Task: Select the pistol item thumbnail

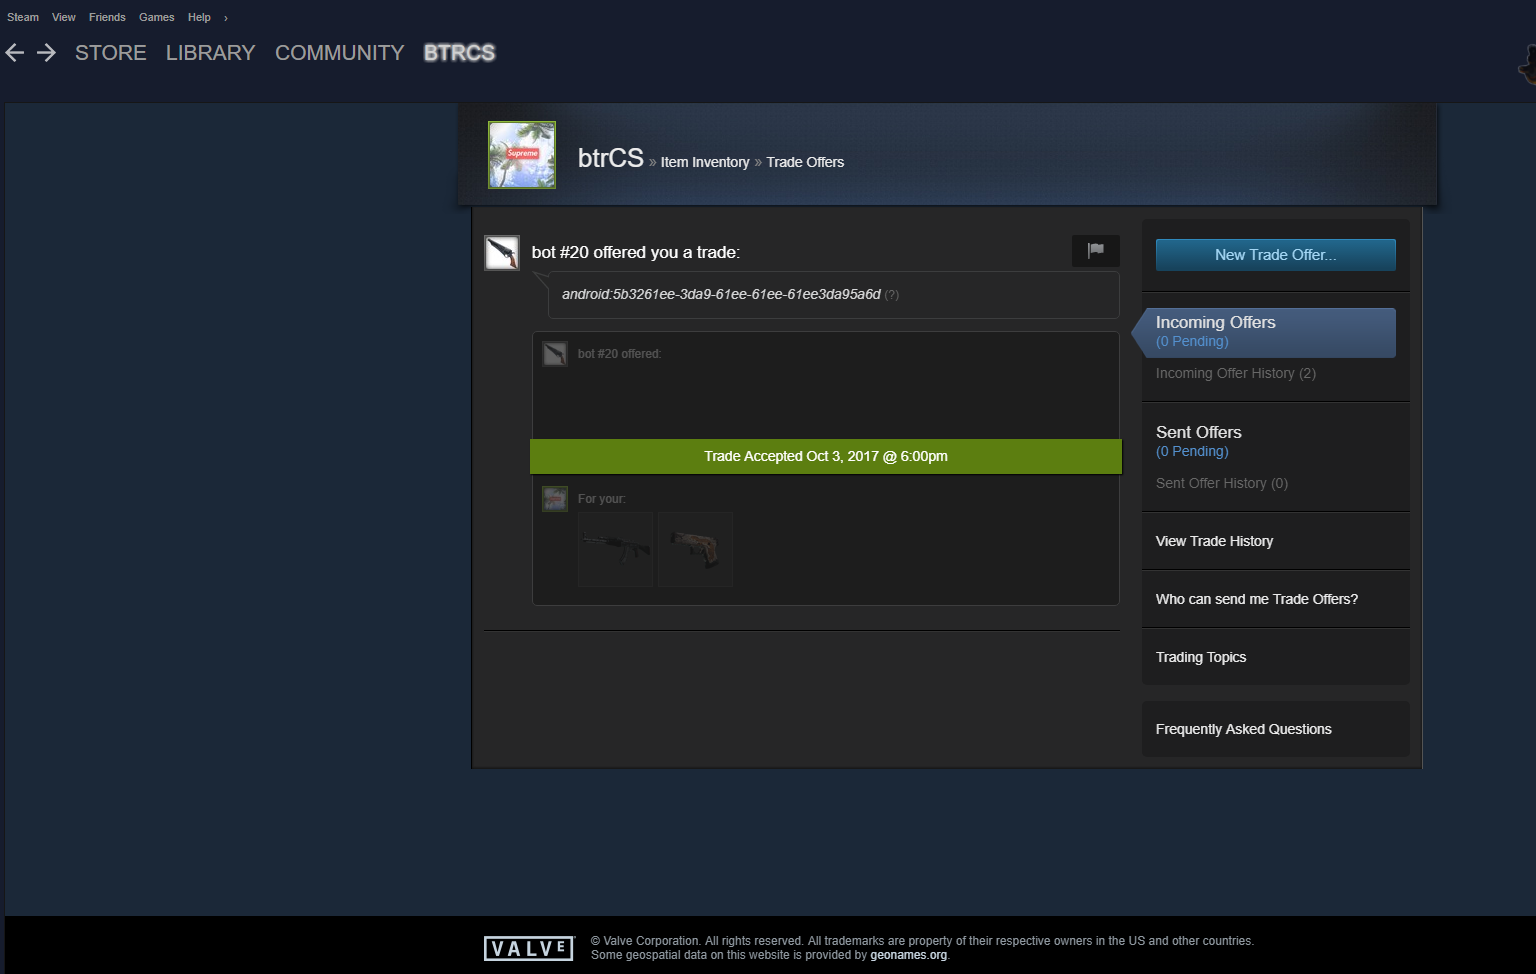Action: click(695, 549)
